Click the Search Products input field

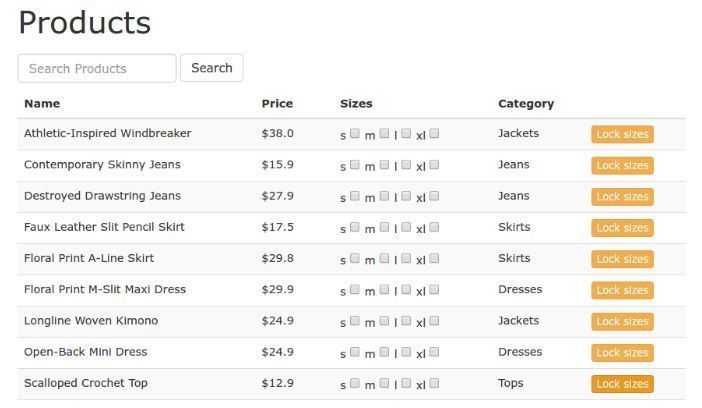click(x=97, y=68)
